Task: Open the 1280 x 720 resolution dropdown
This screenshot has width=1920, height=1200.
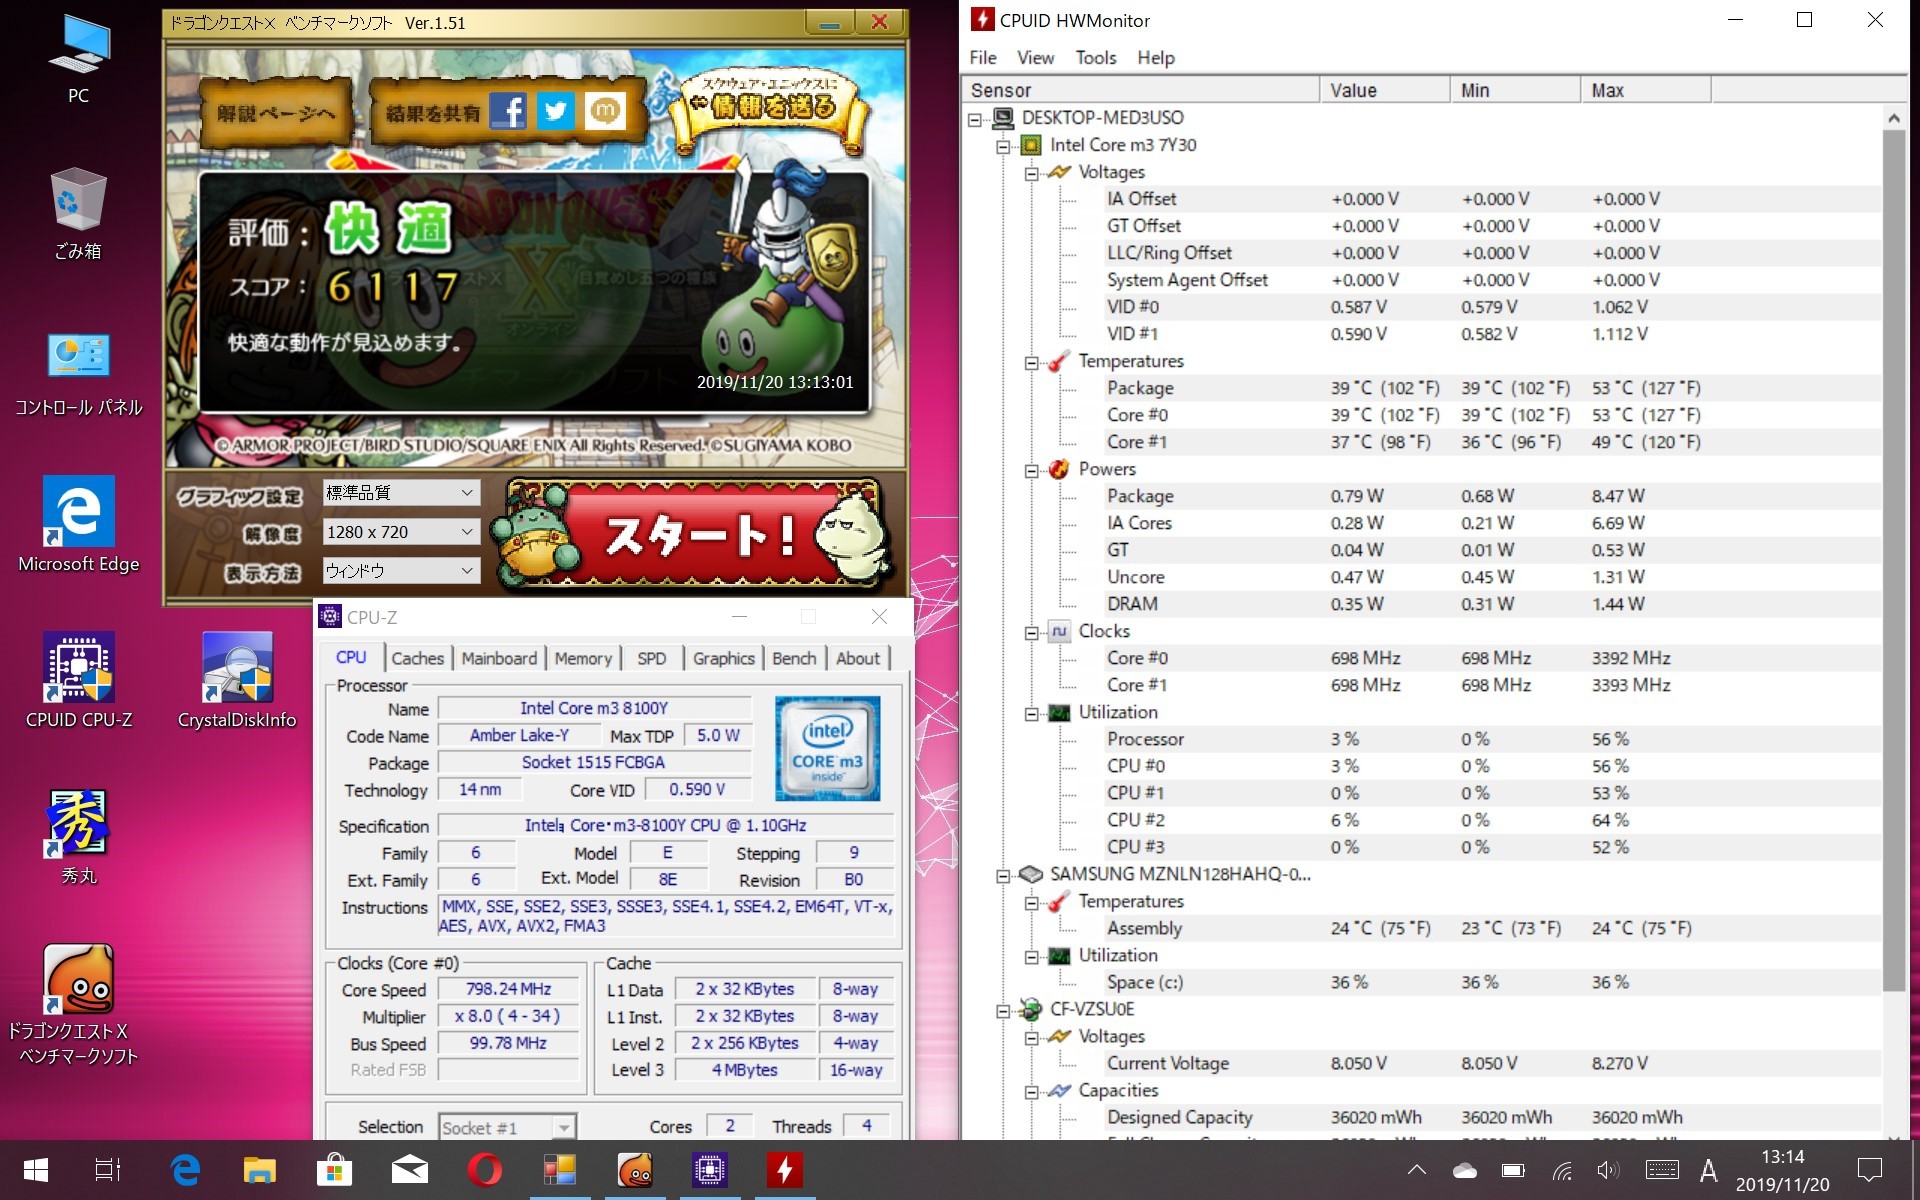Action: (x=400, y=532)
